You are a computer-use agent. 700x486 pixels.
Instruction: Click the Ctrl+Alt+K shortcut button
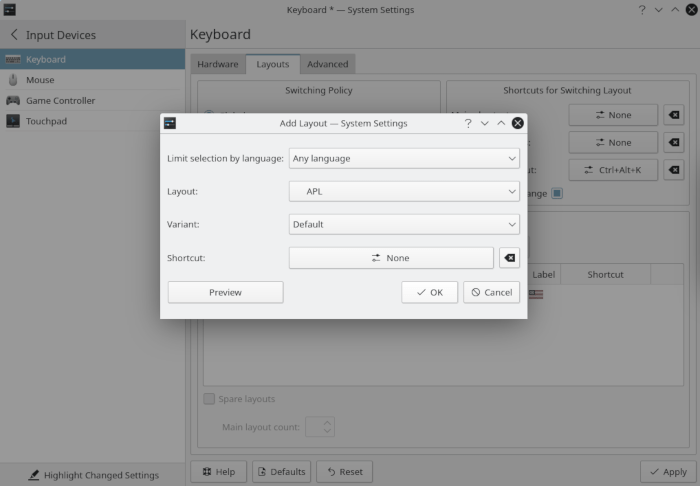coord(613,170)
